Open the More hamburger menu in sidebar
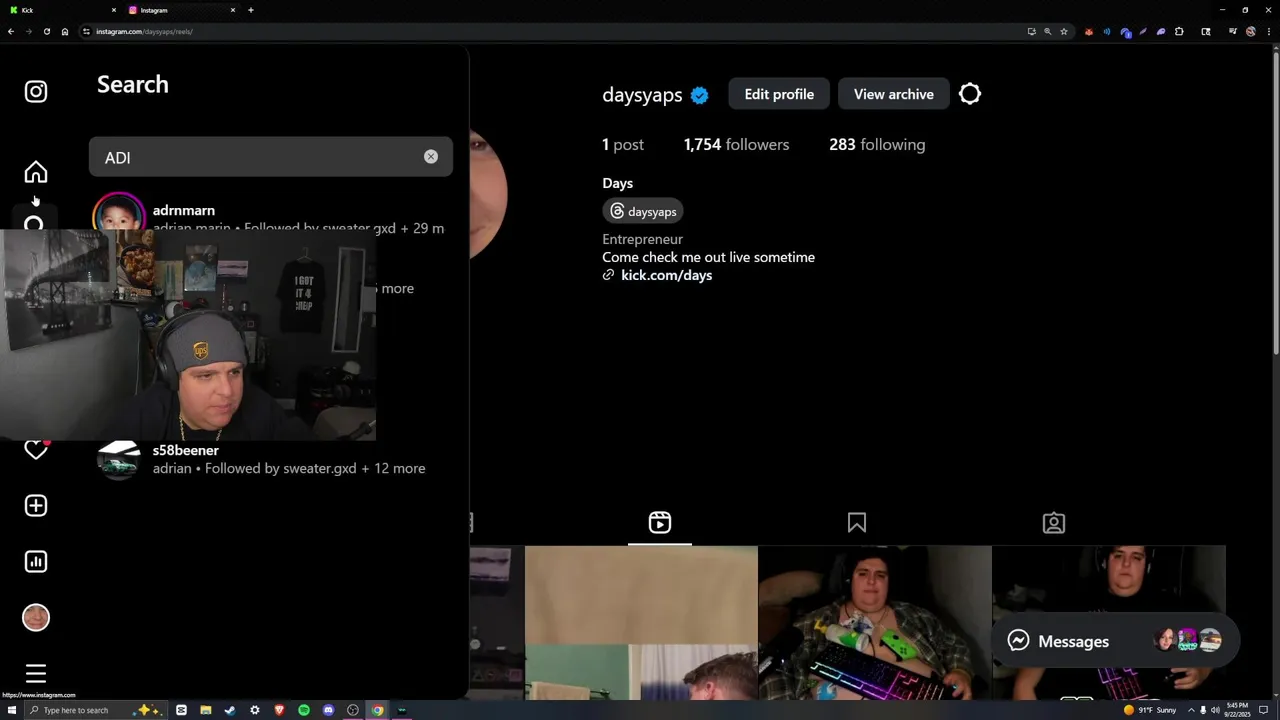This screenshot has width=1280, height=720. (x=36, y=674)
